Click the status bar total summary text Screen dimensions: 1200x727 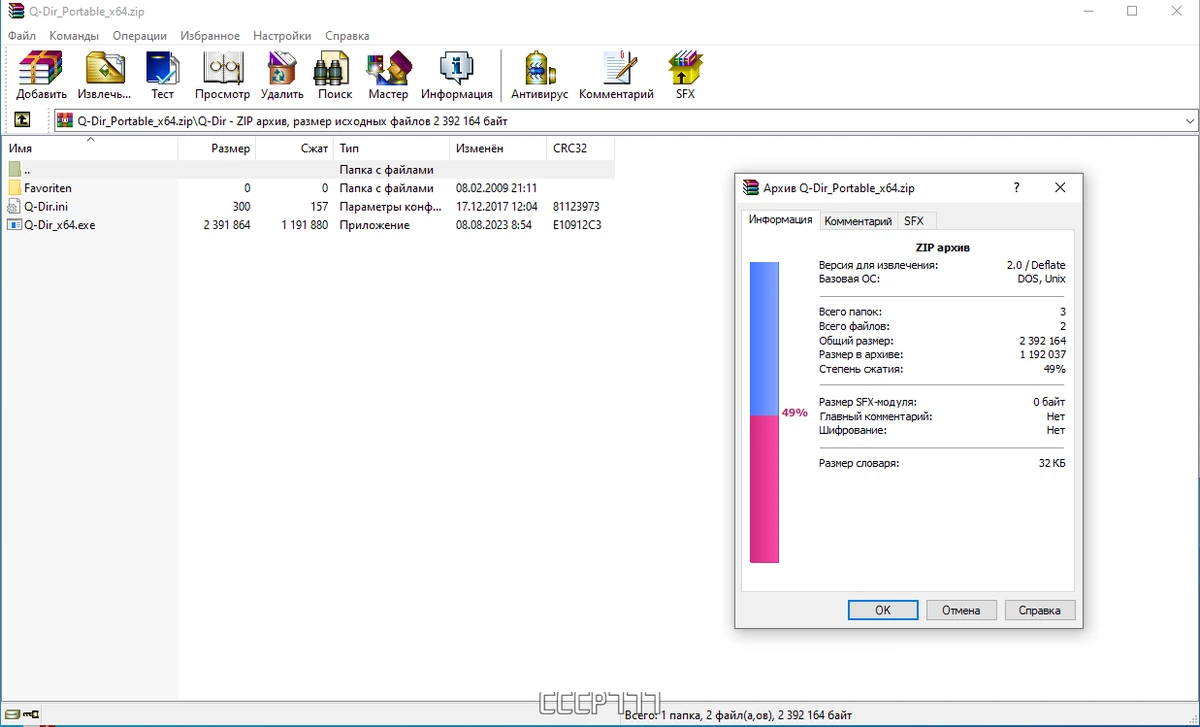tap(738, 716)
